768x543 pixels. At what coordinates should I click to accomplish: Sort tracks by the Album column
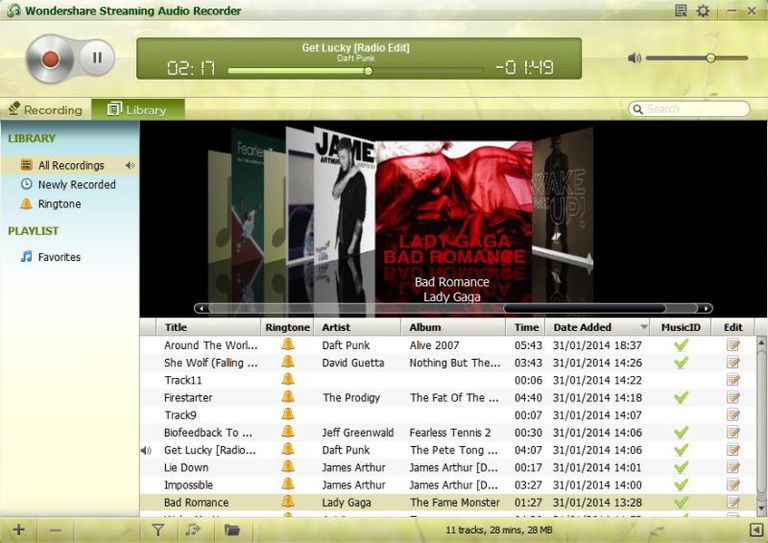coord(453,327)
